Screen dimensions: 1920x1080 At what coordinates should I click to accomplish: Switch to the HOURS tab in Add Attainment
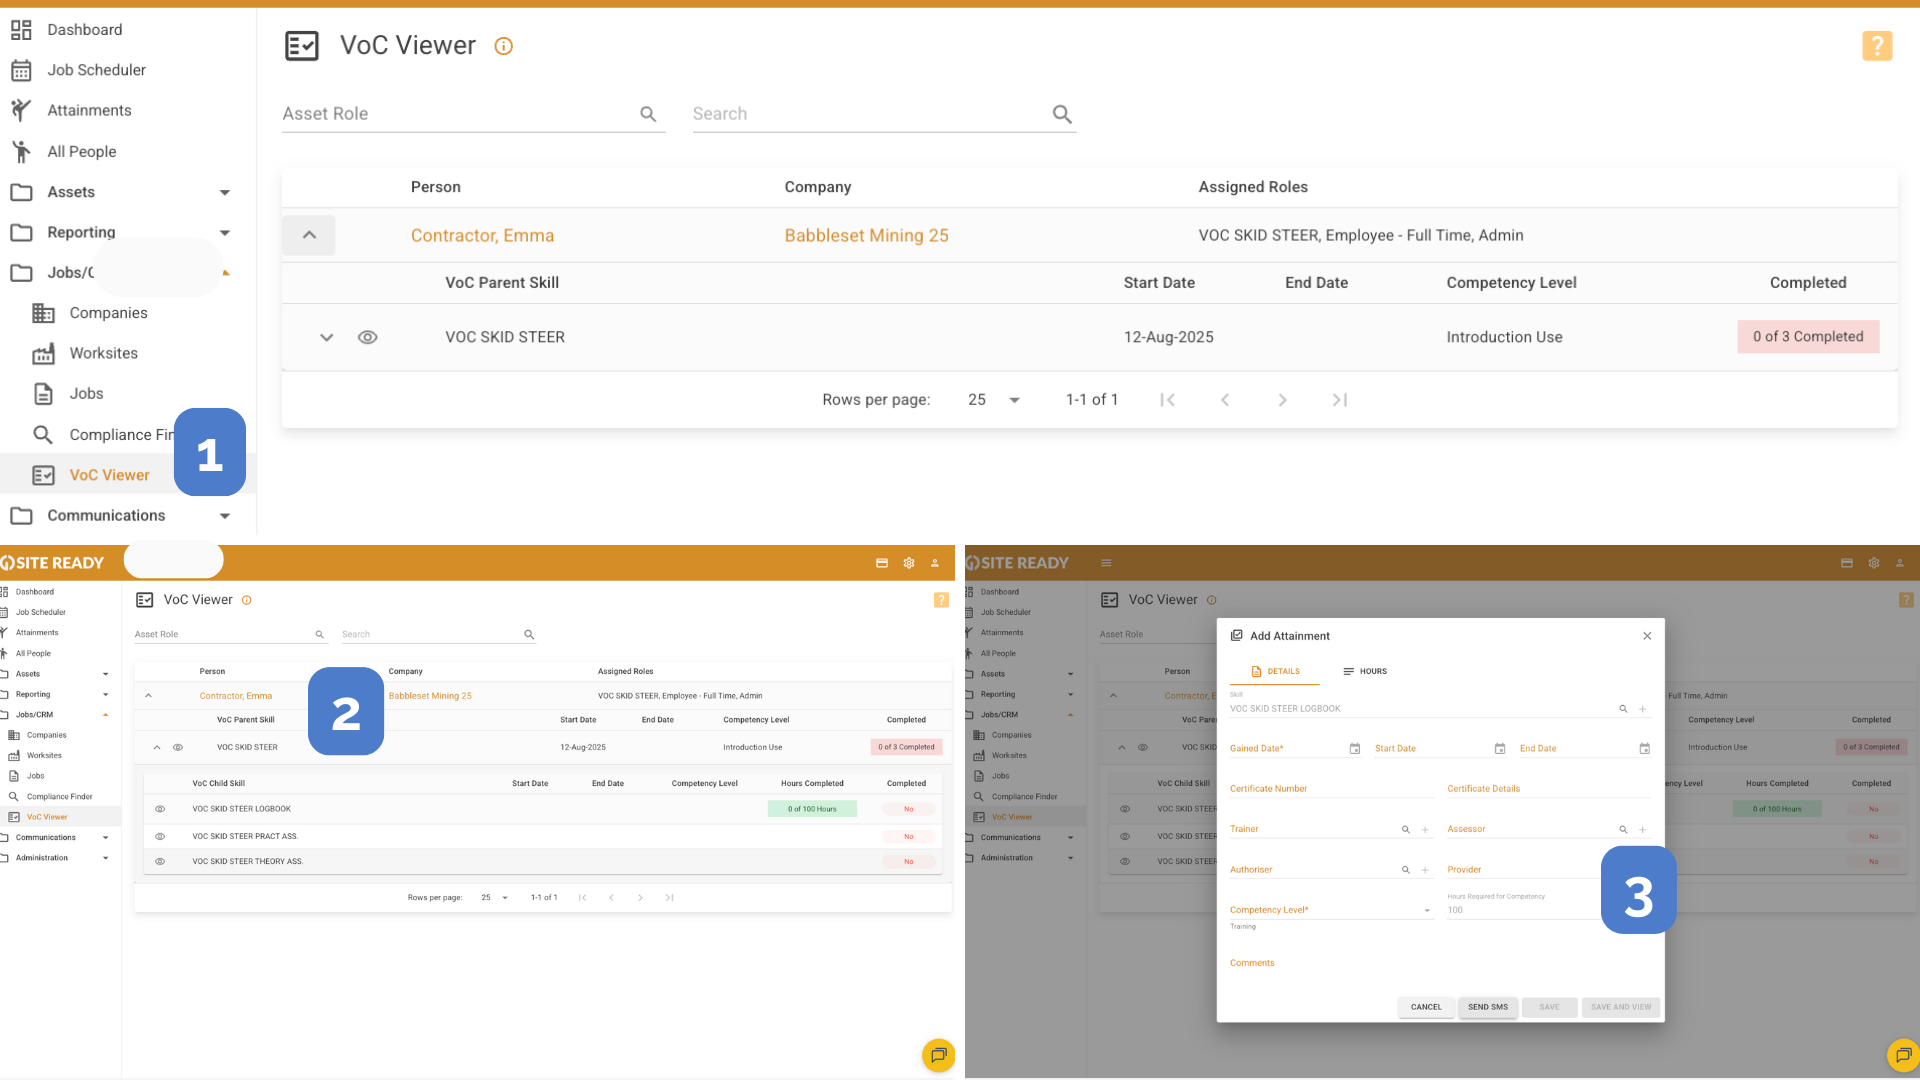coord(1365,671)
